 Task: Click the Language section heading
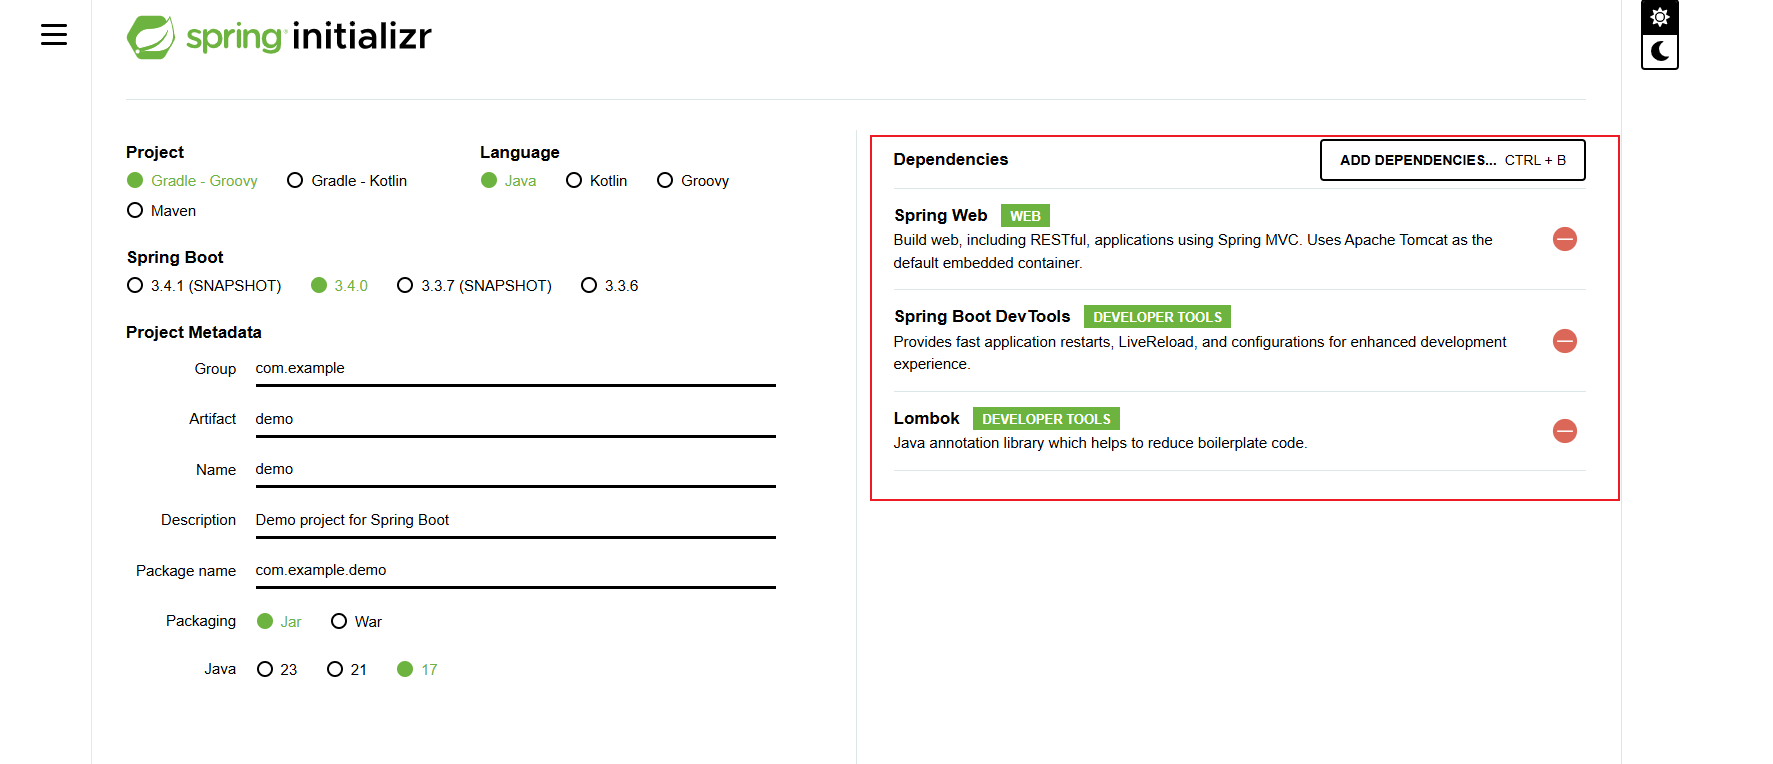[520, 153]
